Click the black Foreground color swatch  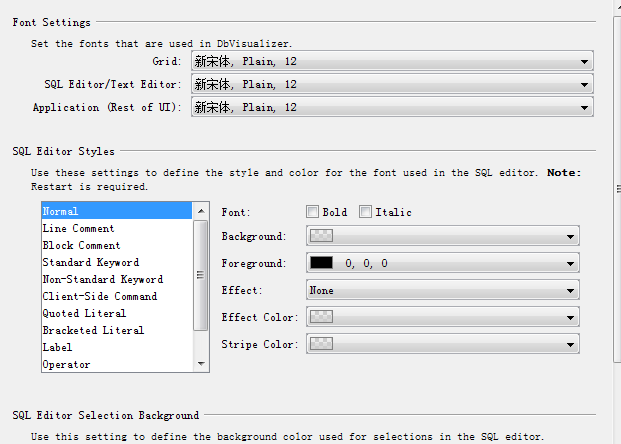321,263
